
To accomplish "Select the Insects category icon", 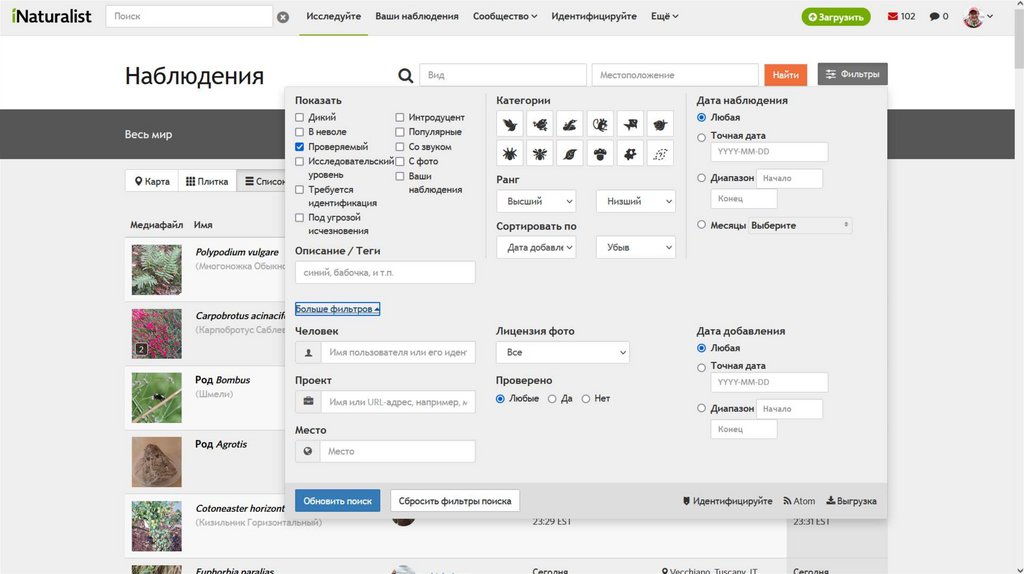I will [x=539, y=154].
